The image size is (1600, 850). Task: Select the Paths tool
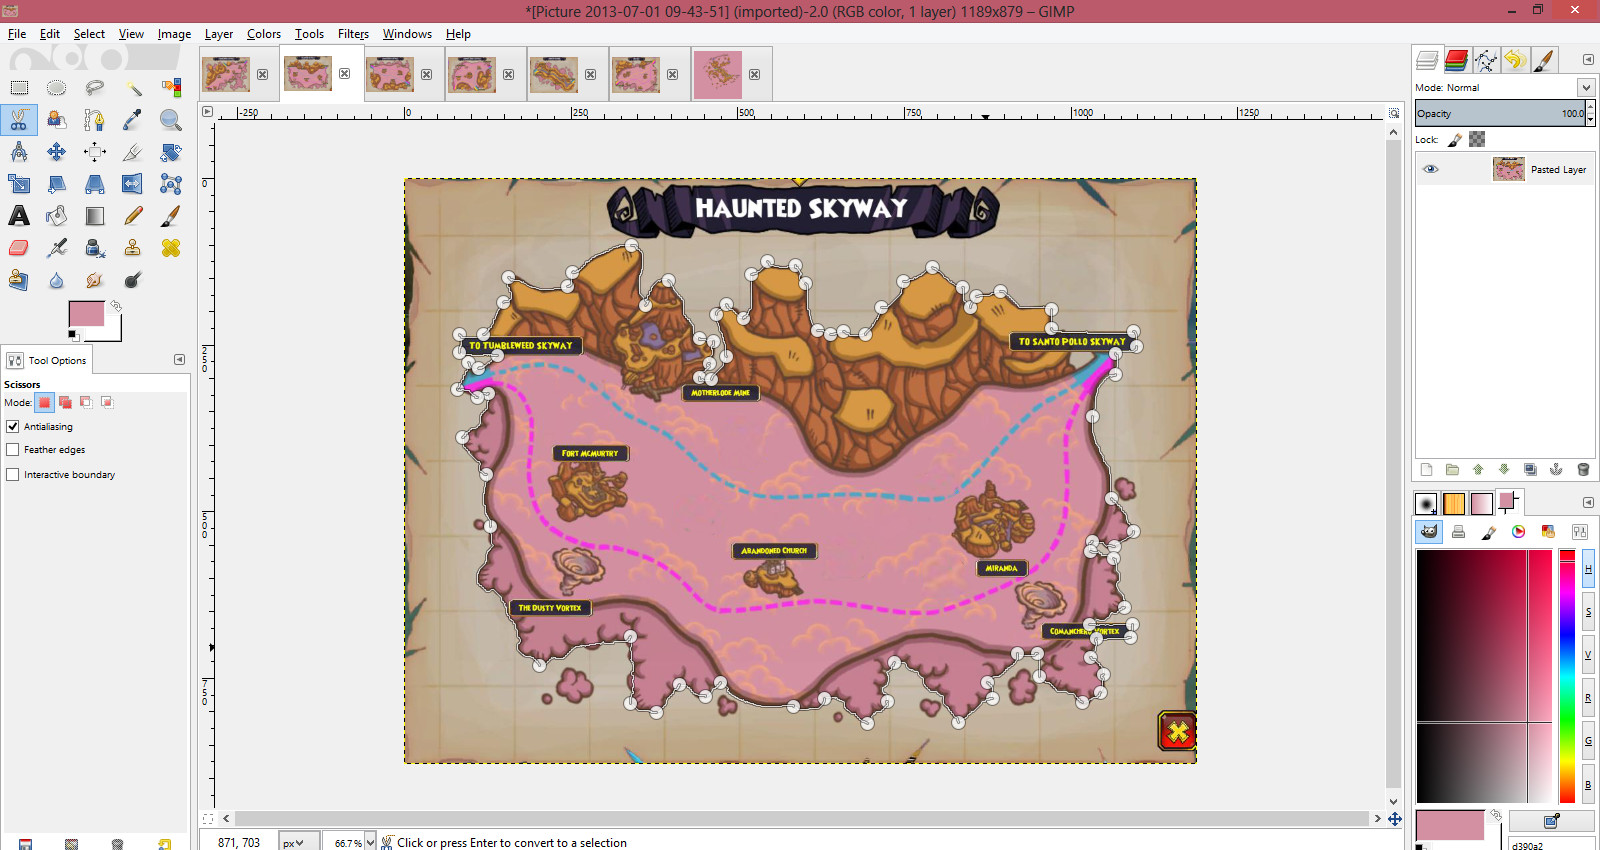[x=94, y=120]
